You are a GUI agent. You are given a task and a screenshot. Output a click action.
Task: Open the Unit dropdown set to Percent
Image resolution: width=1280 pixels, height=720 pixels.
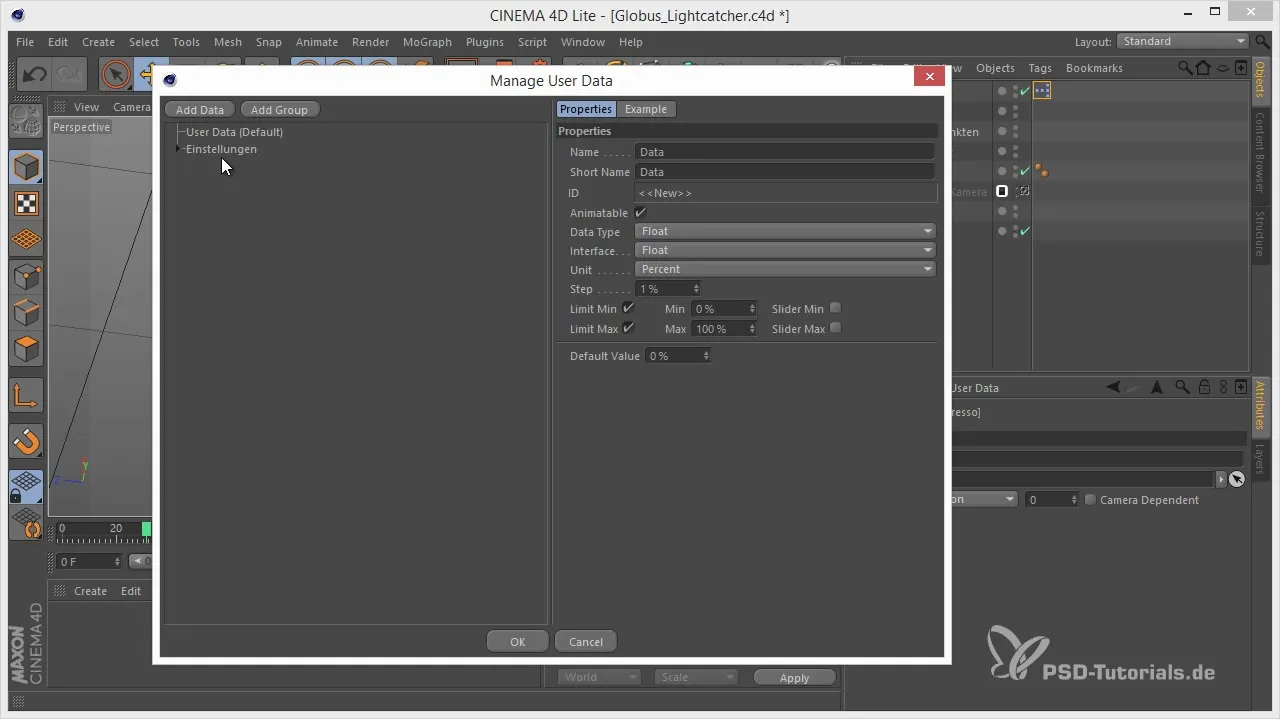tap(785, 269)
